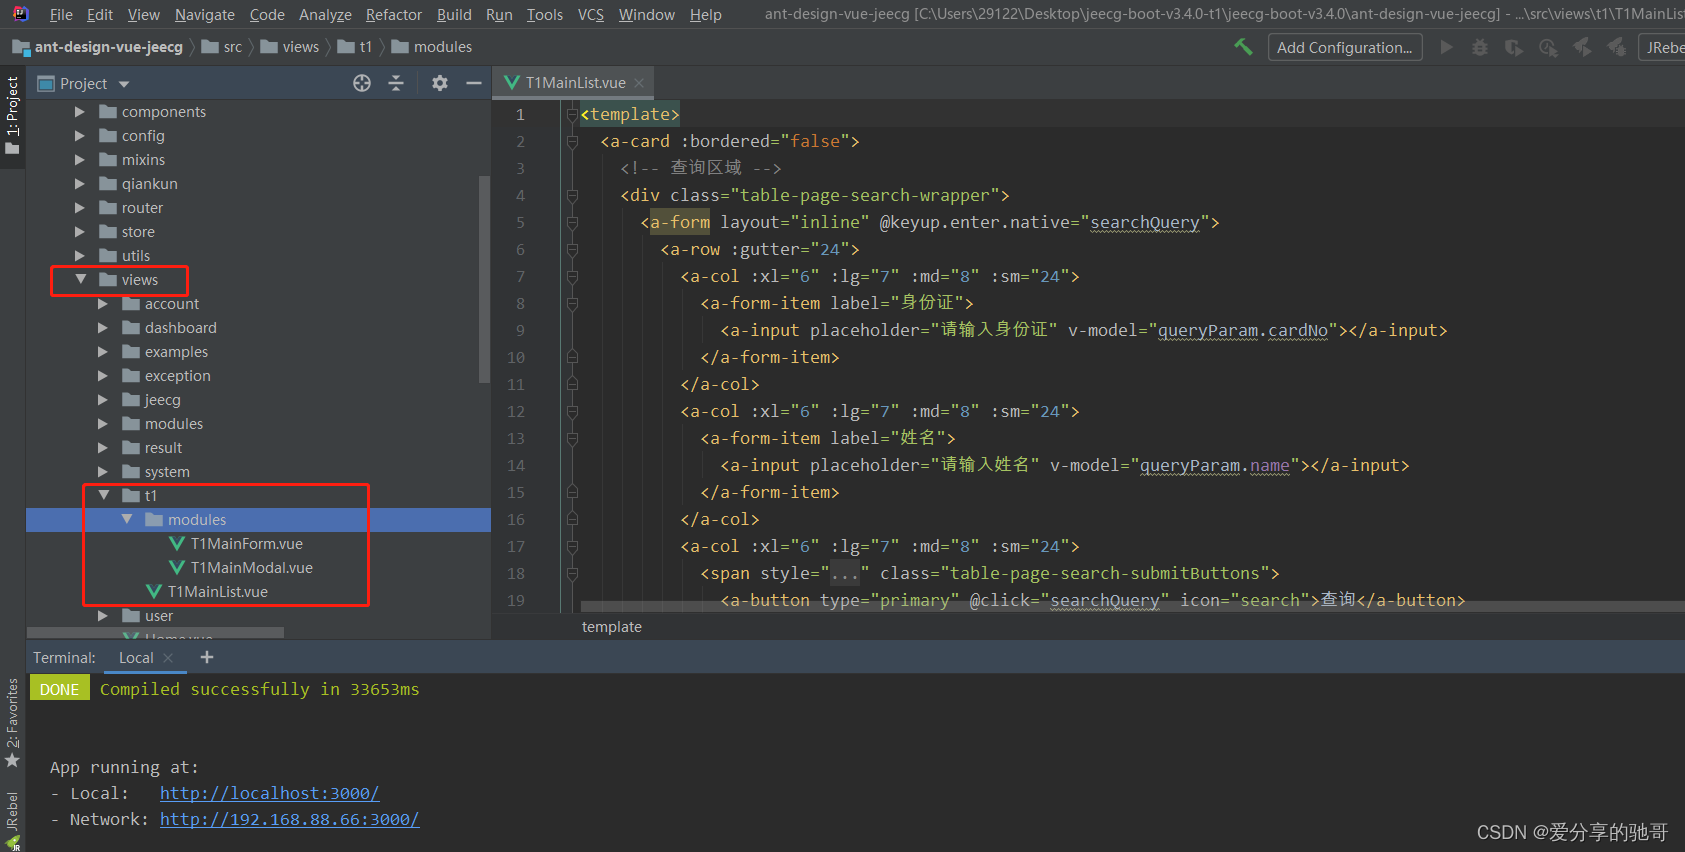Open the Tools menu
The image size is (1685, 852).
tap(545, 14)
